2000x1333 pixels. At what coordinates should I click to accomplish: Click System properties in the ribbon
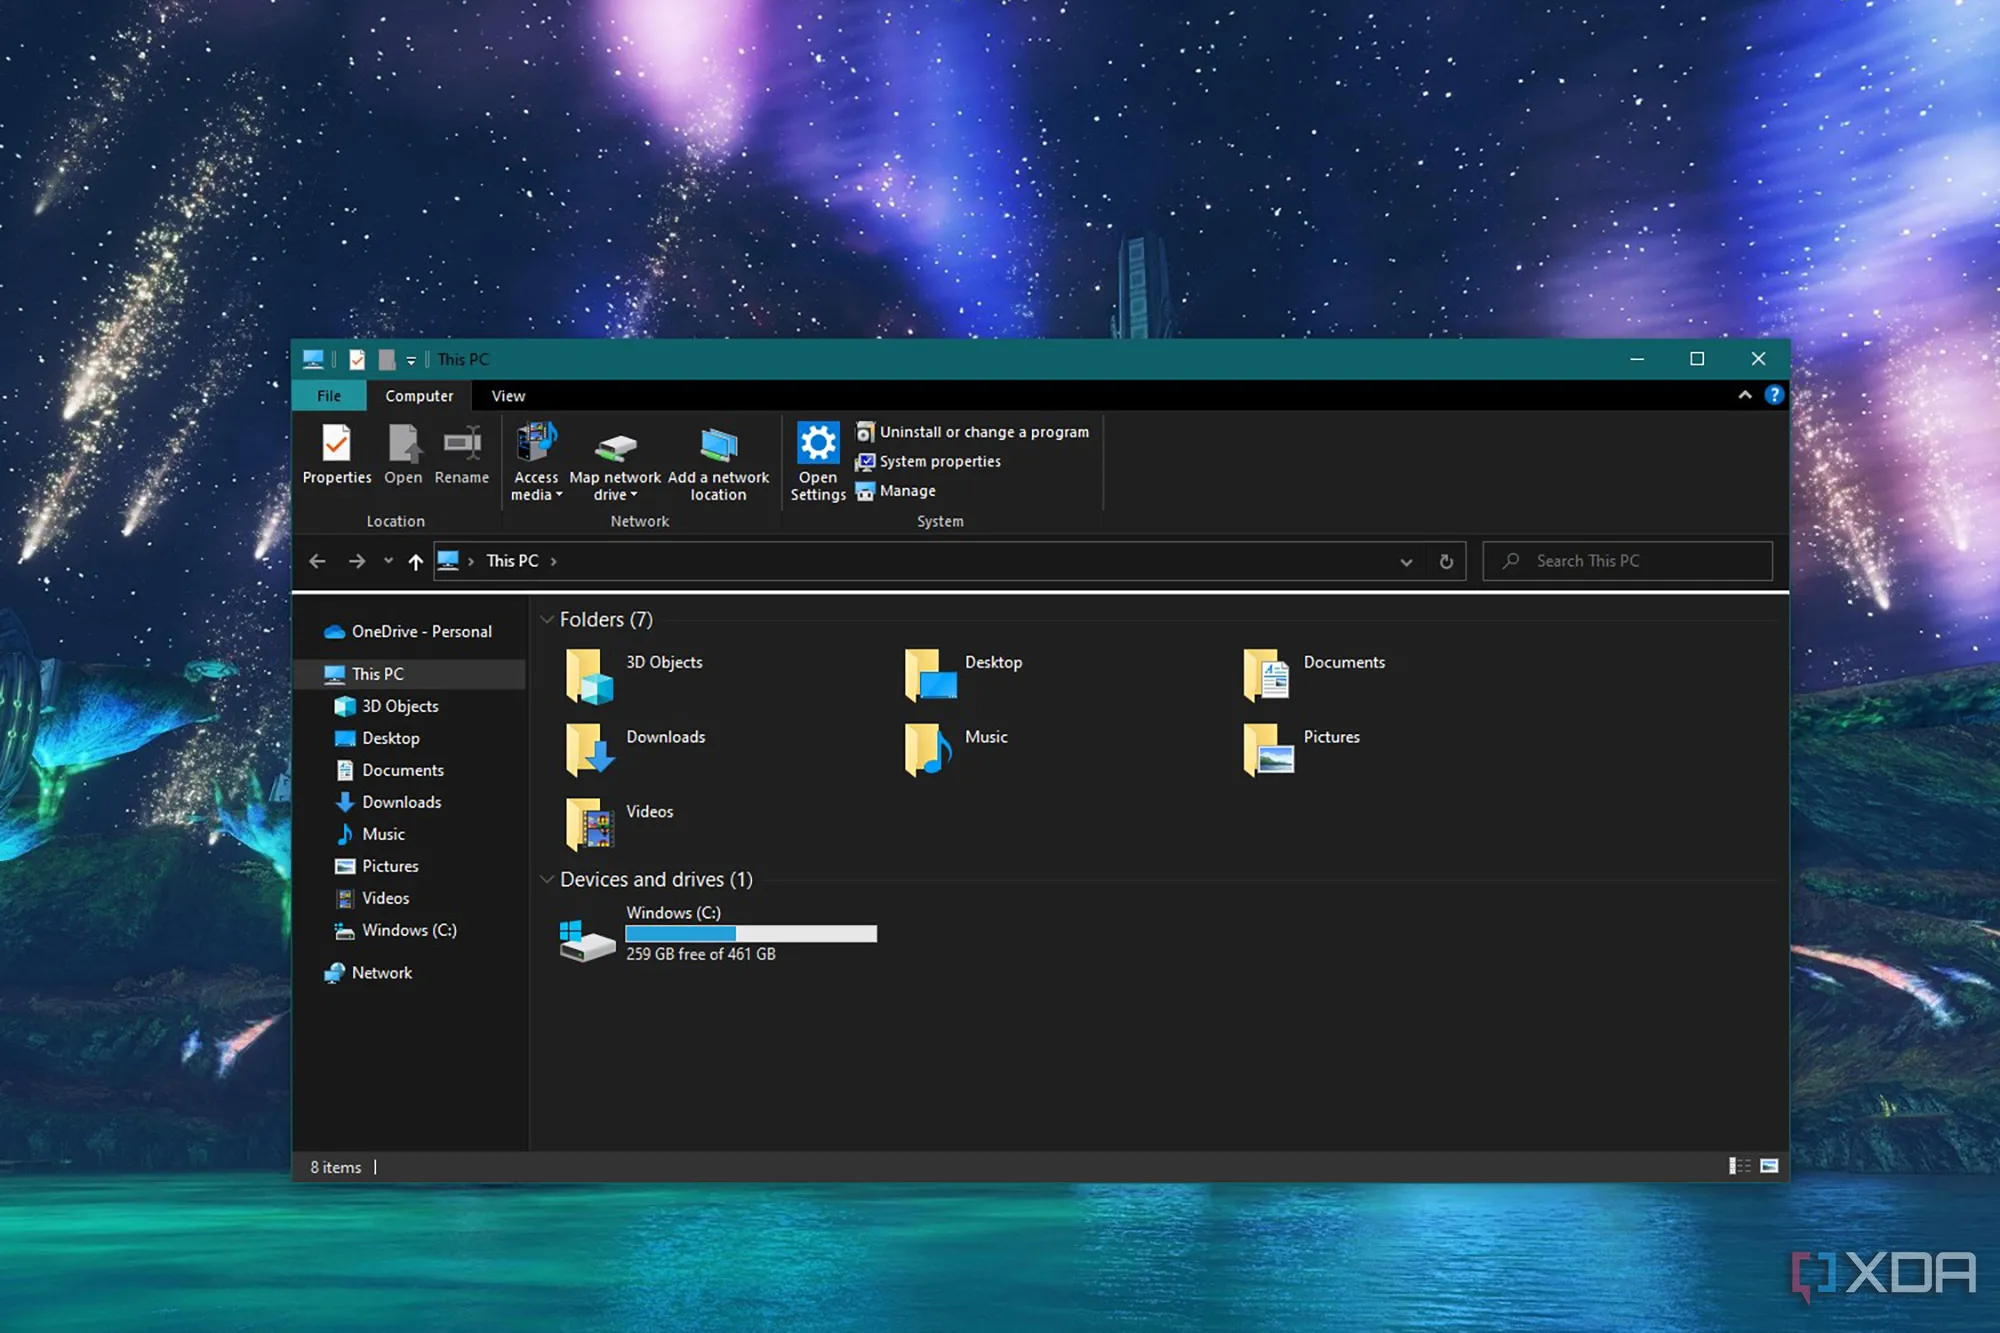coord(928,461)
